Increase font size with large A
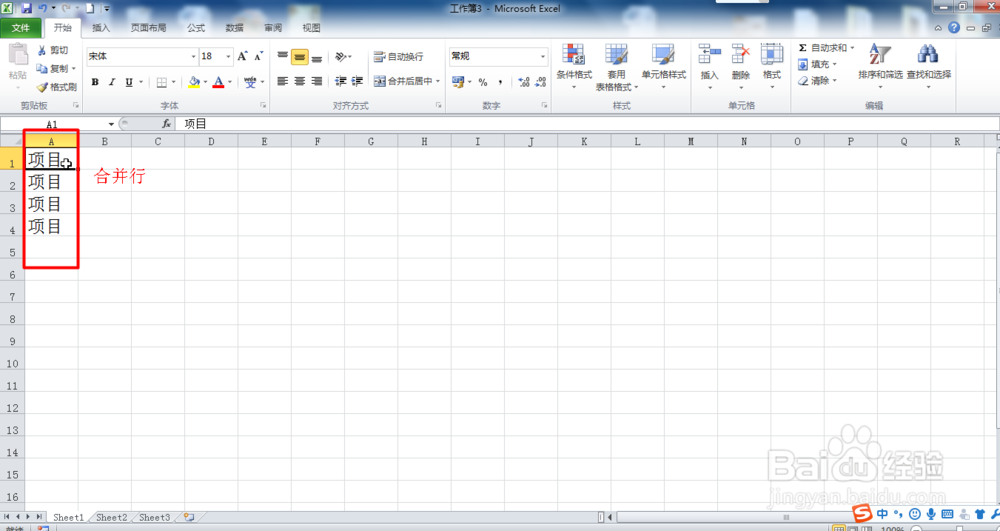 (242, 57)
